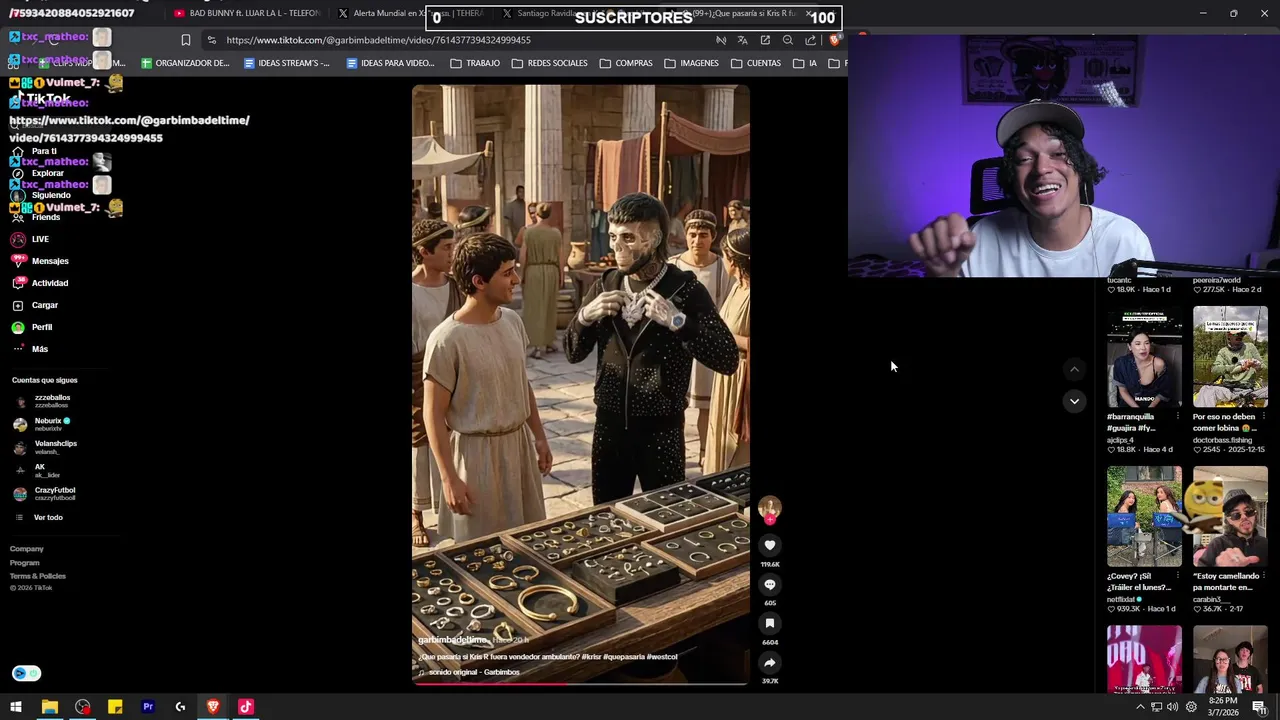
Task: Show hidden system tray icons
Action: click(x=1140, y=707)
